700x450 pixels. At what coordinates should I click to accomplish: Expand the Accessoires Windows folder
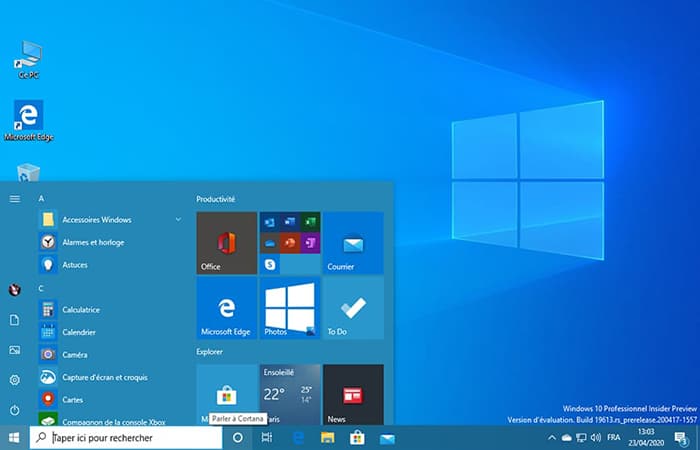(110, 220)
